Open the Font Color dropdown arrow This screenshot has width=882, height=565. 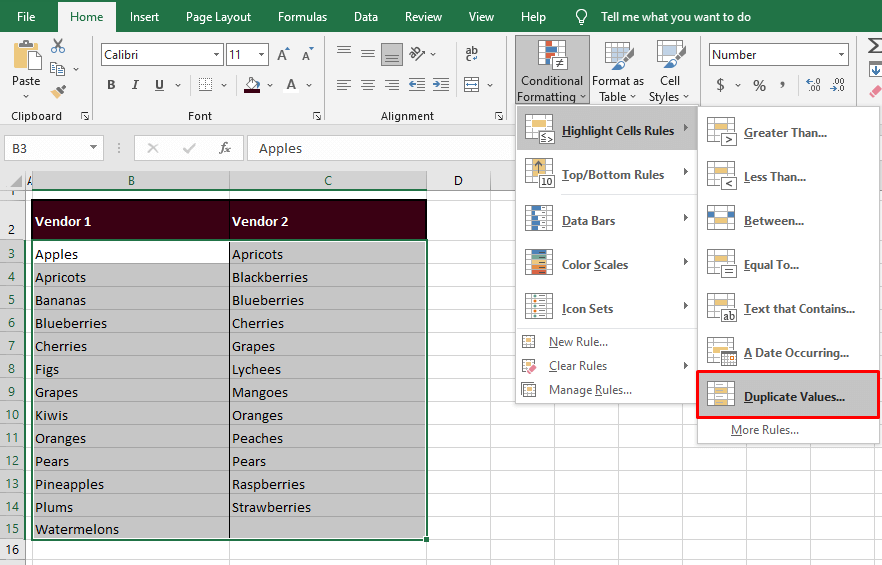tap(309, 86)
